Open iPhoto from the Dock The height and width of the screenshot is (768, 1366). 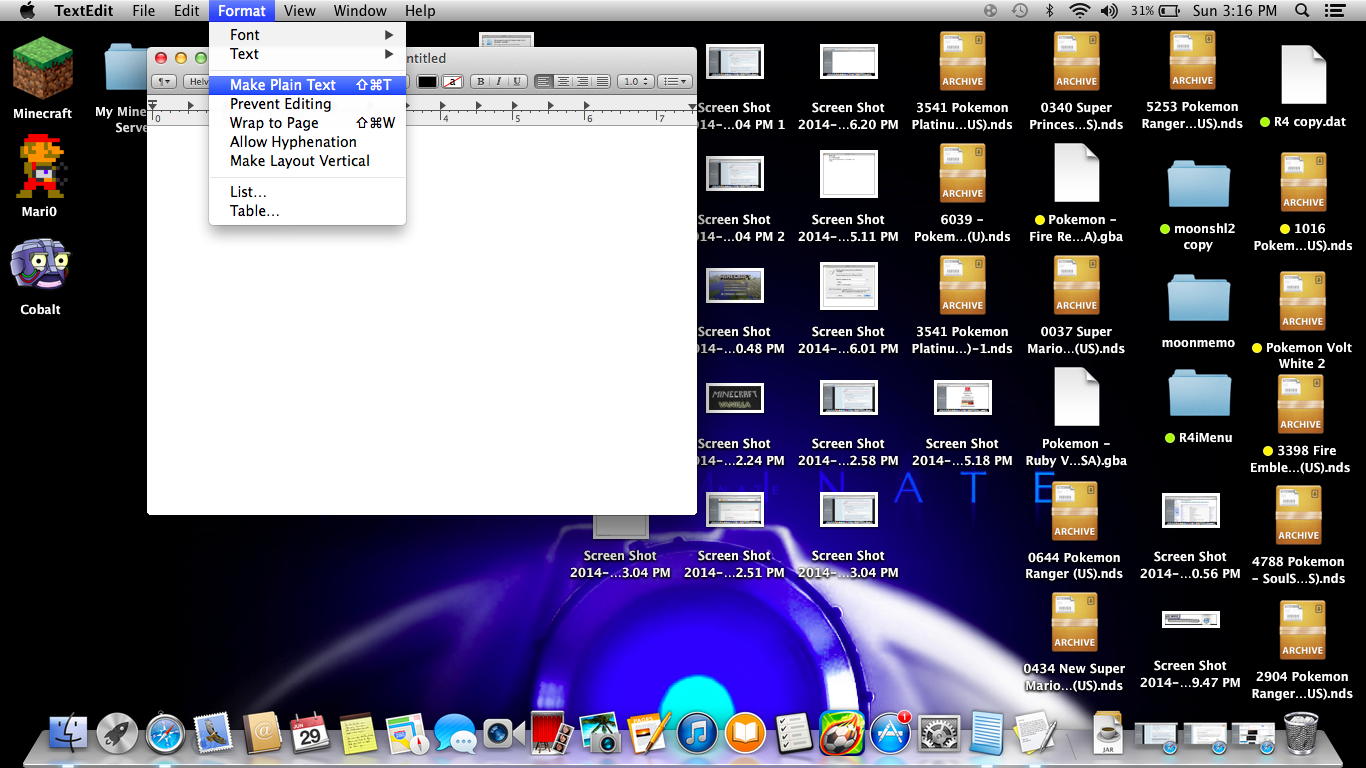point(600,734)
